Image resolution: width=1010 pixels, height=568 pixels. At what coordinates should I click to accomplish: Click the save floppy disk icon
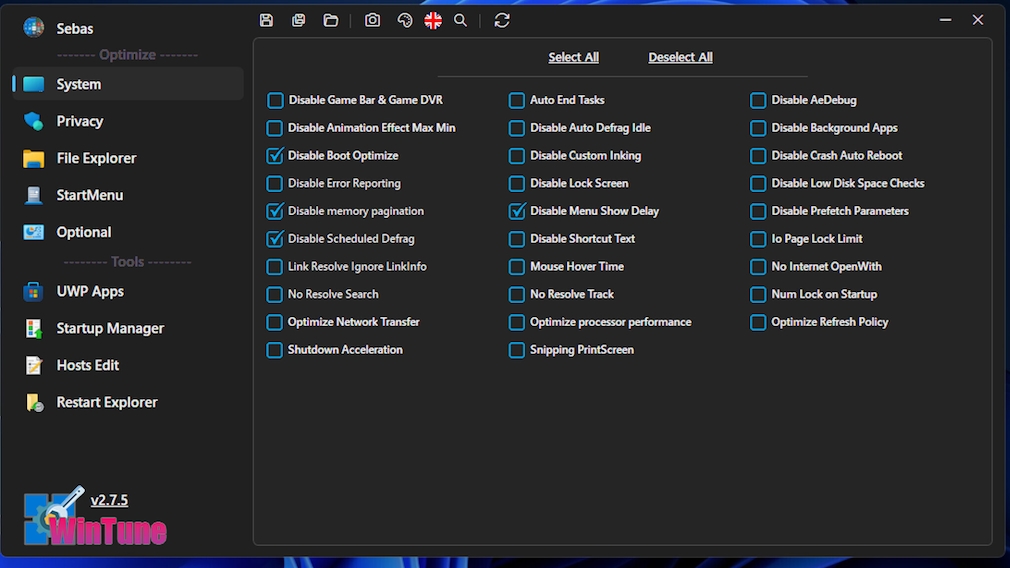[x=266, y=20]
